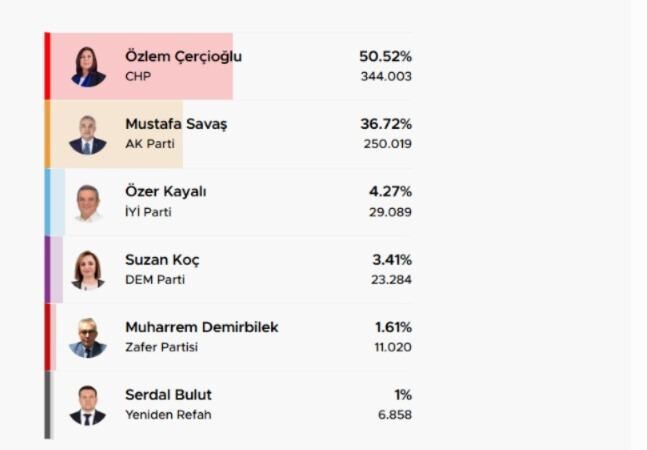Open Suzan Koç candidate name

coord(162,260)
